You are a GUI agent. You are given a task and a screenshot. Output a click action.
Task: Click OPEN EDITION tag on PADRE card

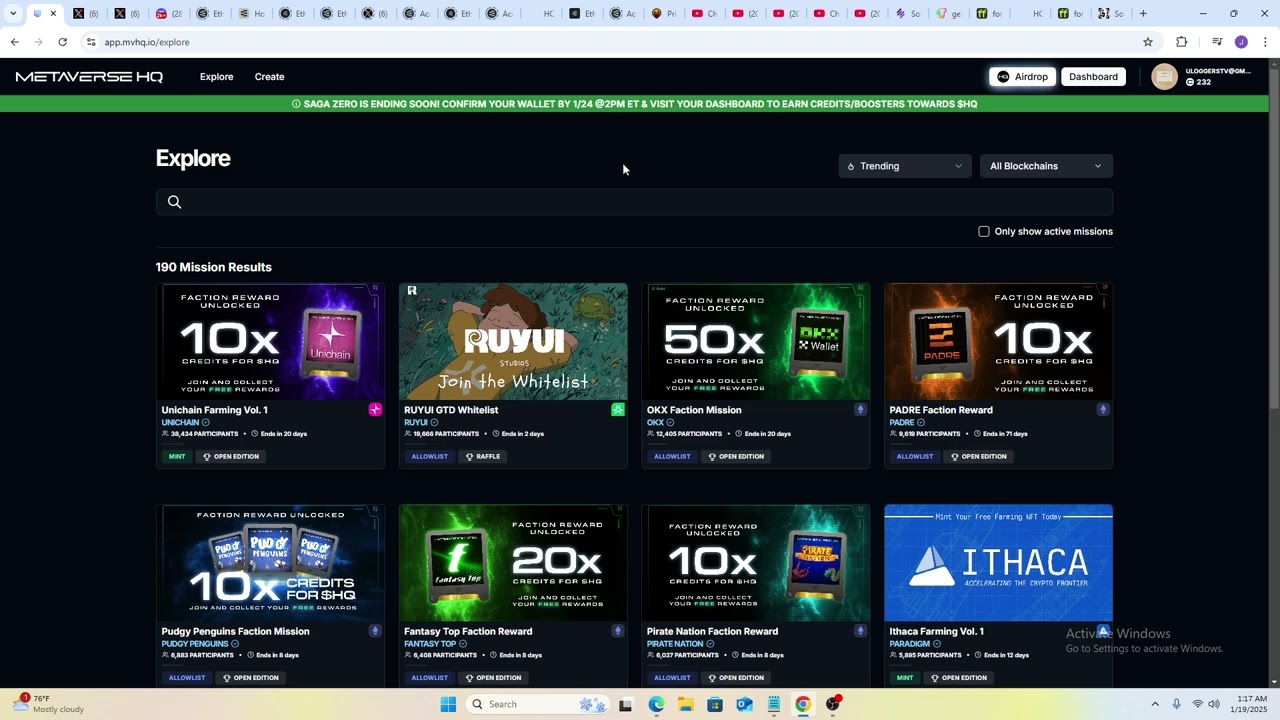pos(978,456)
